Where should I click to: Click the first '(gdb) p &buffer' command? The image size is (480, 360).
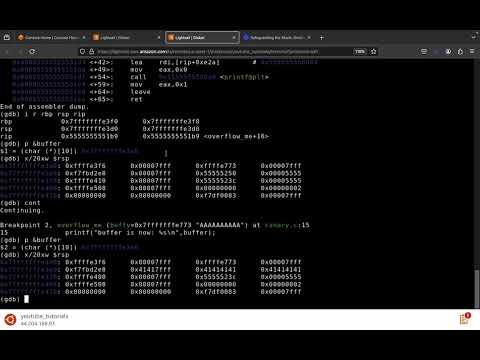(30, 144)
